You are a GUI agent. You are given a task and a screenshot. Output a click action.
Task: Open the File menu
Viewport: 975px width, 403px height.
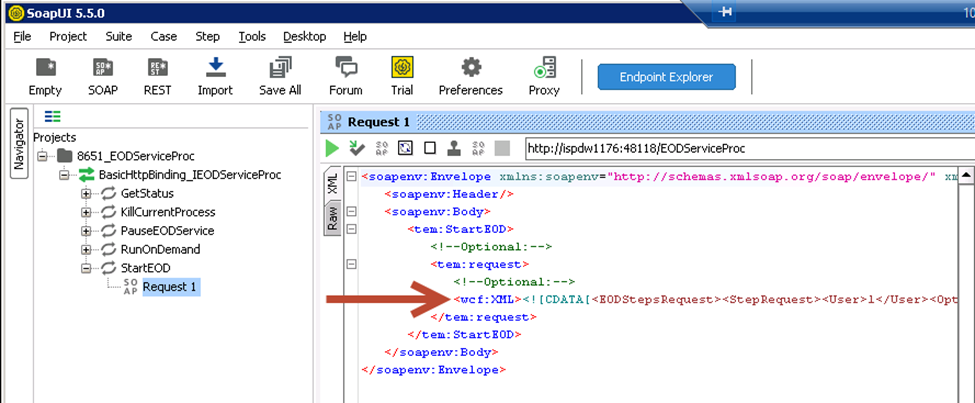pos(22,37)
